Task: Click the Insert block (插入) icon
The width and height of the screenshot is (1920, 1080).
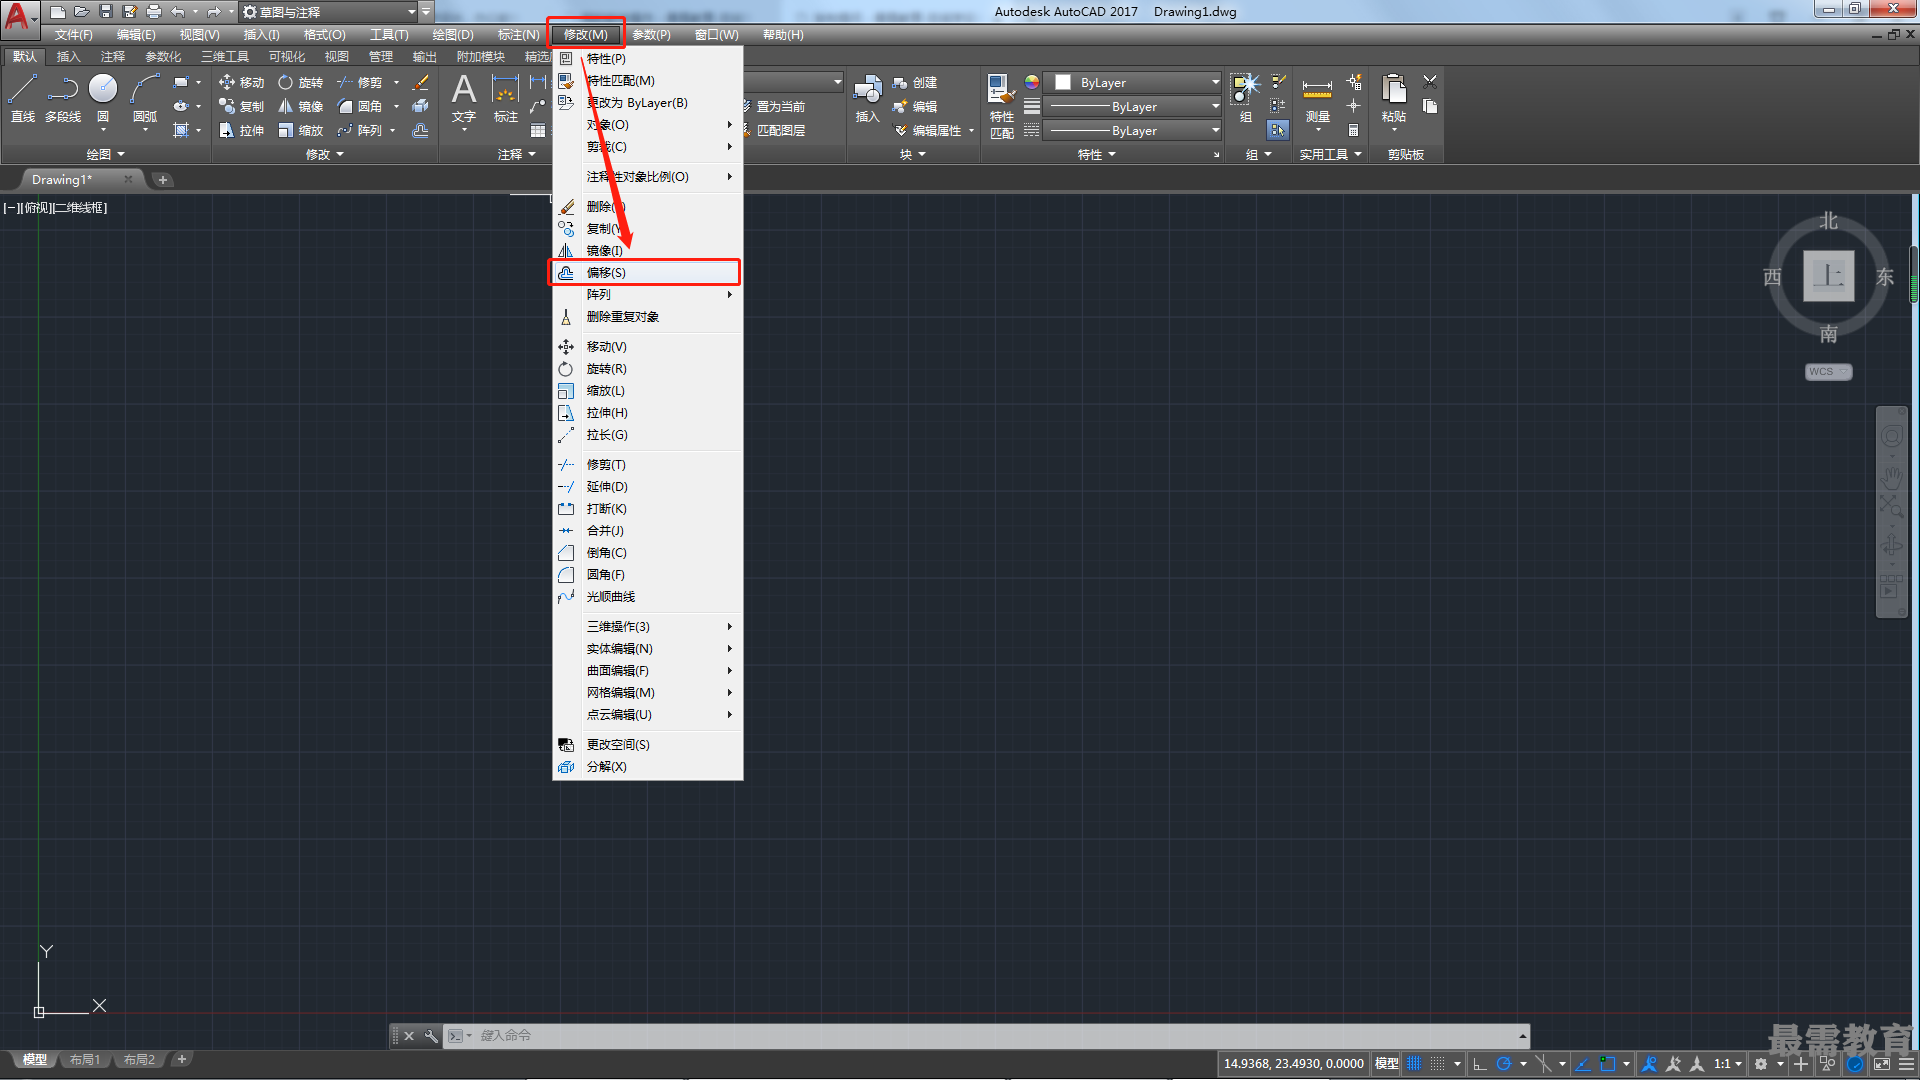Action: [x=867, y=98]
